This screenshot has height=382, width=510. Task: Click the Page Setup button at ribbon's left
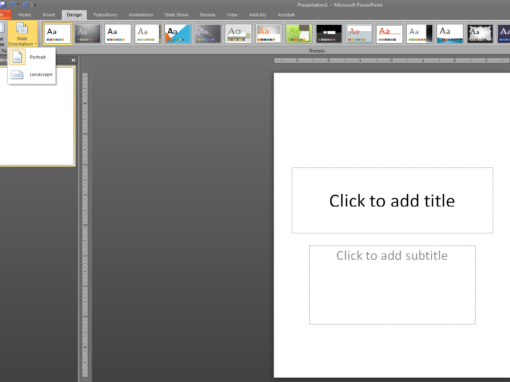coord(2,34)
